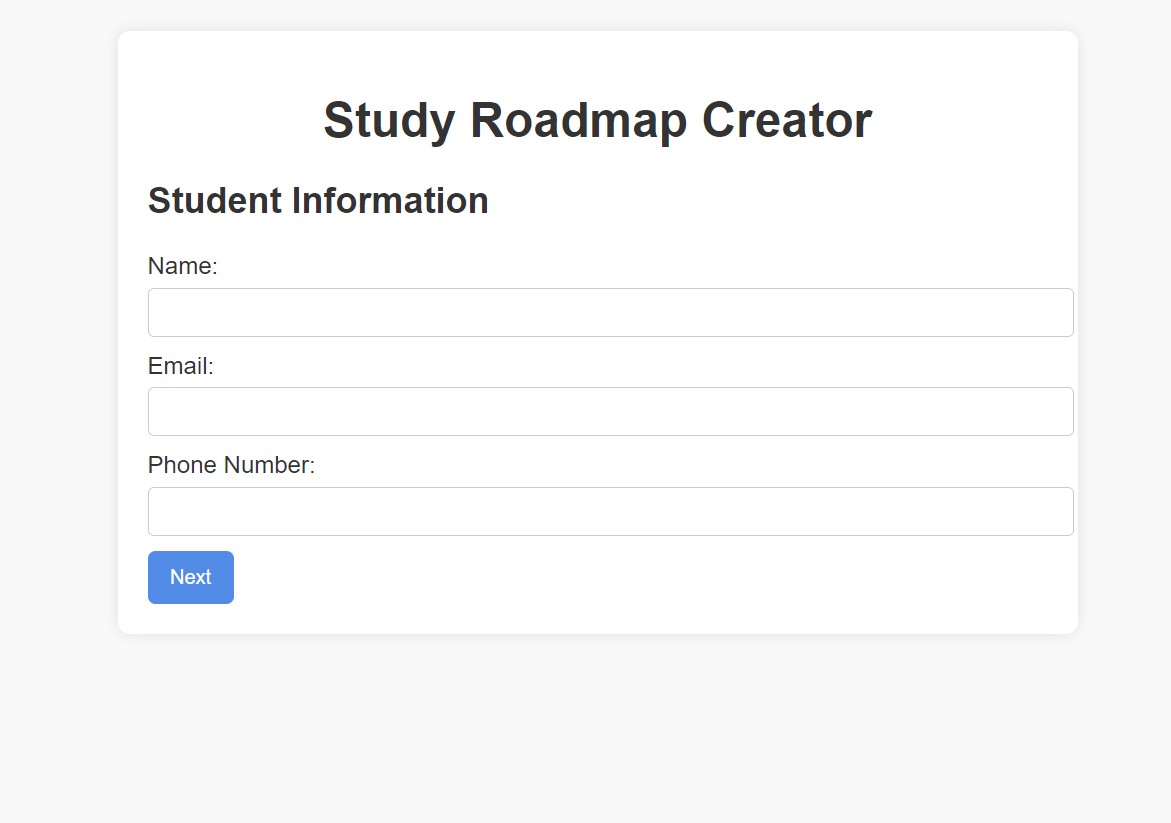
Task: Select the Phone Number input field
Action: [610, 512]
